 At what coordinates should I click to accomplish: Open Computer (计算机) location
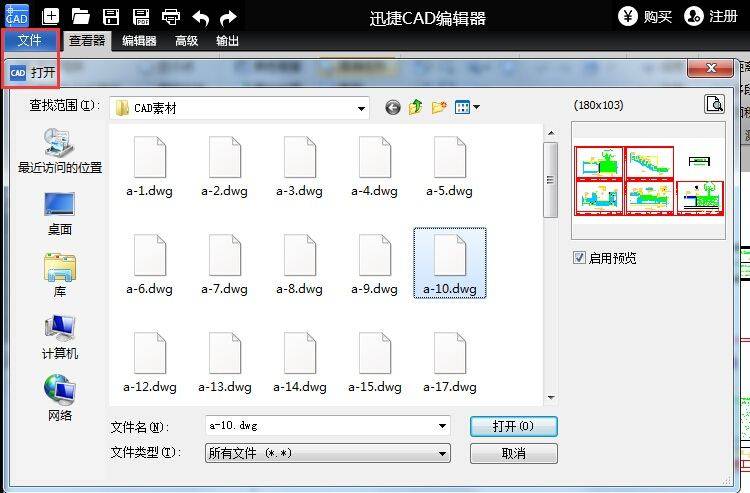pyautogui.click(x=60, y=338)
